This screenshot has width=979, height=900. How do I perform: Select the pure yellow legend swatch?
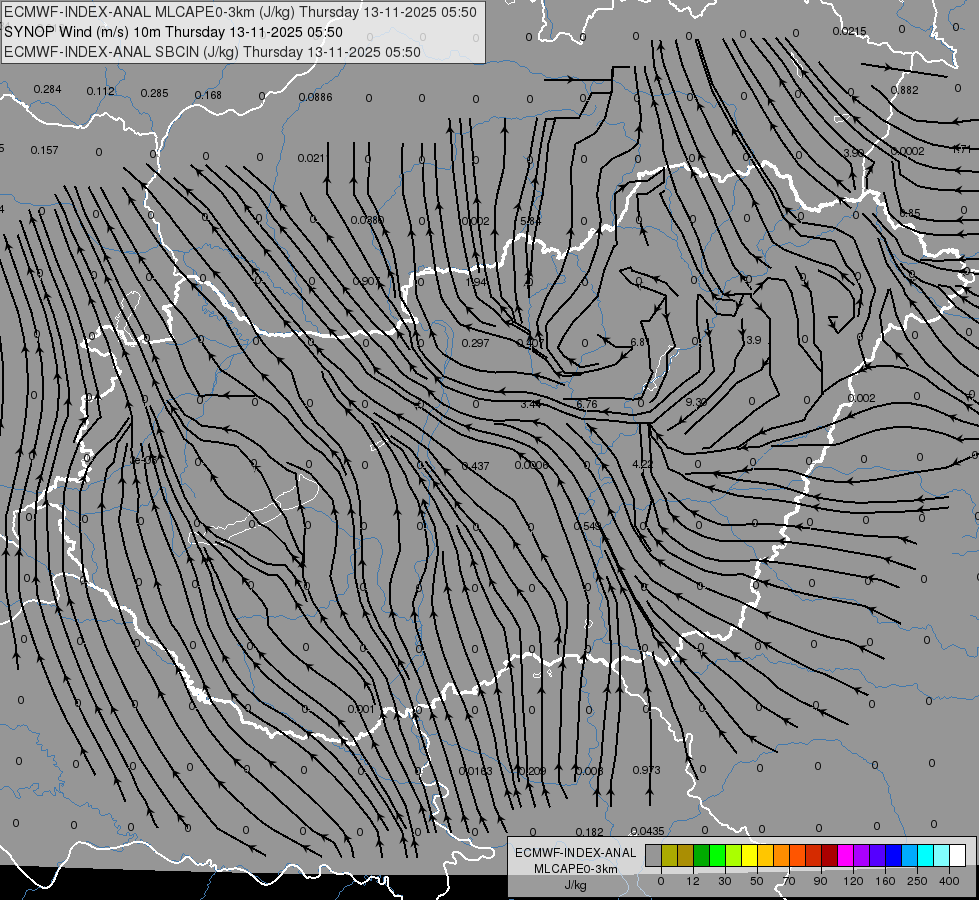tap(750, 855)
